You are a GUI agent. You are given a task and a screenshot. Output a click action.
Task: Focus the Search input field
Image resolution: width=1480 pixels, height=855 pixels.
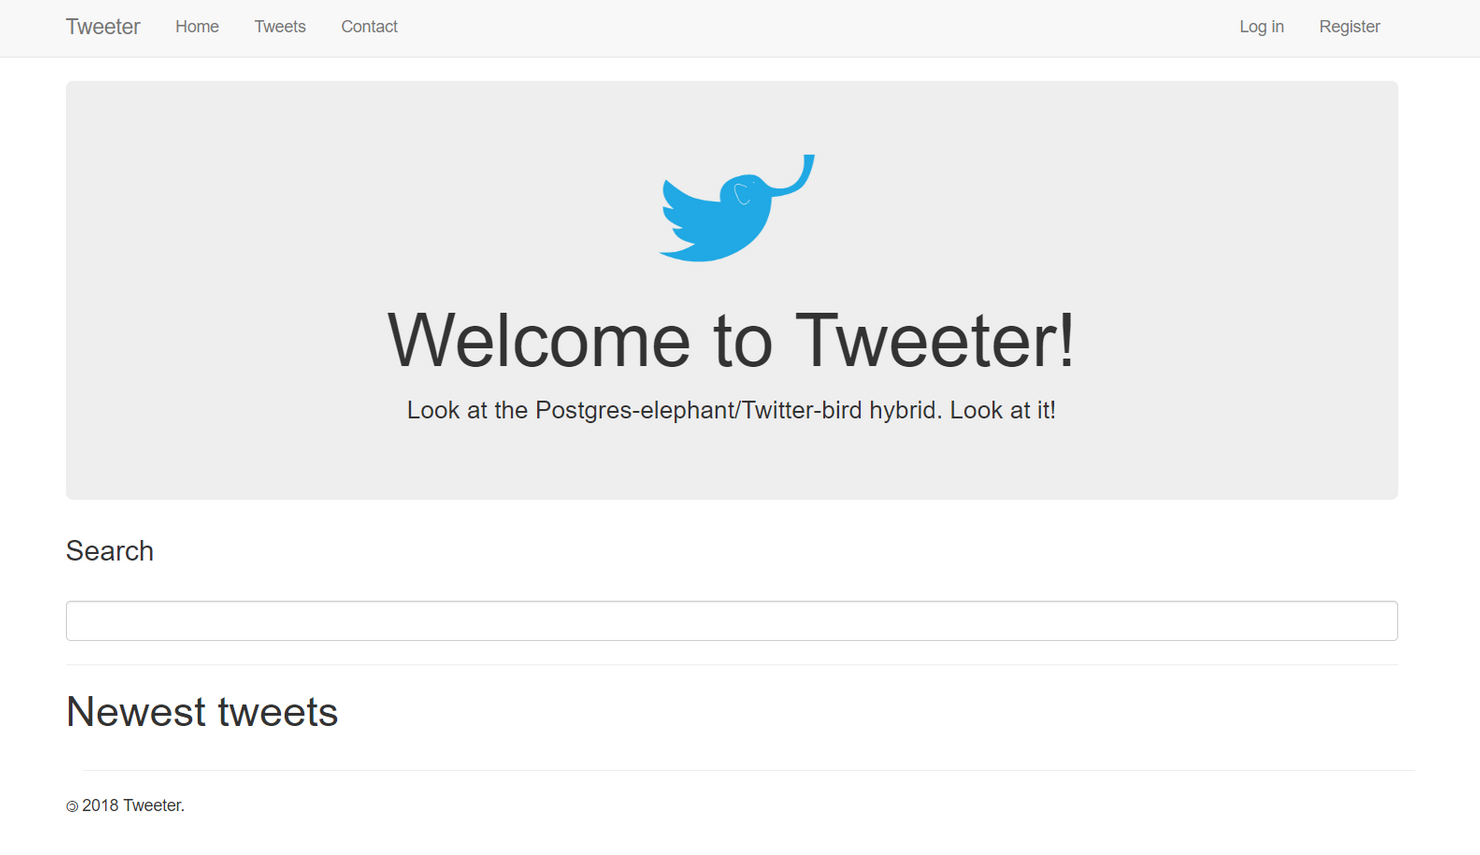[x=732, y=621]
